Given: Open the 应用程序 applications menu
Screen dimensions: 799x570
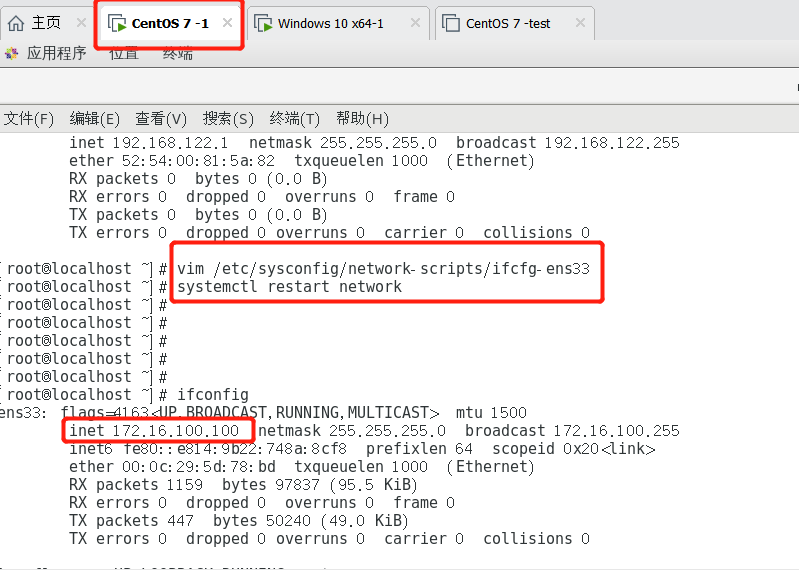Looking at the screenshot, I should click(56, 53).
